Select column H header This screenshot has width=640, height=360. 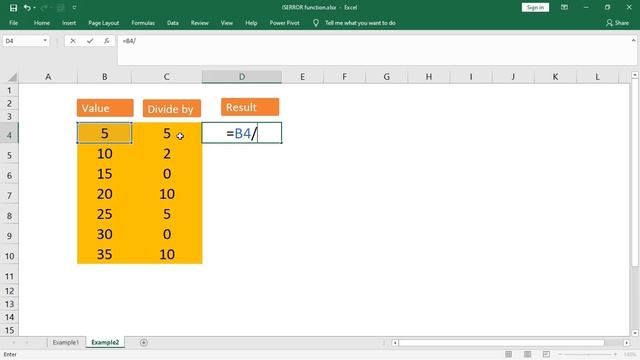429,77
